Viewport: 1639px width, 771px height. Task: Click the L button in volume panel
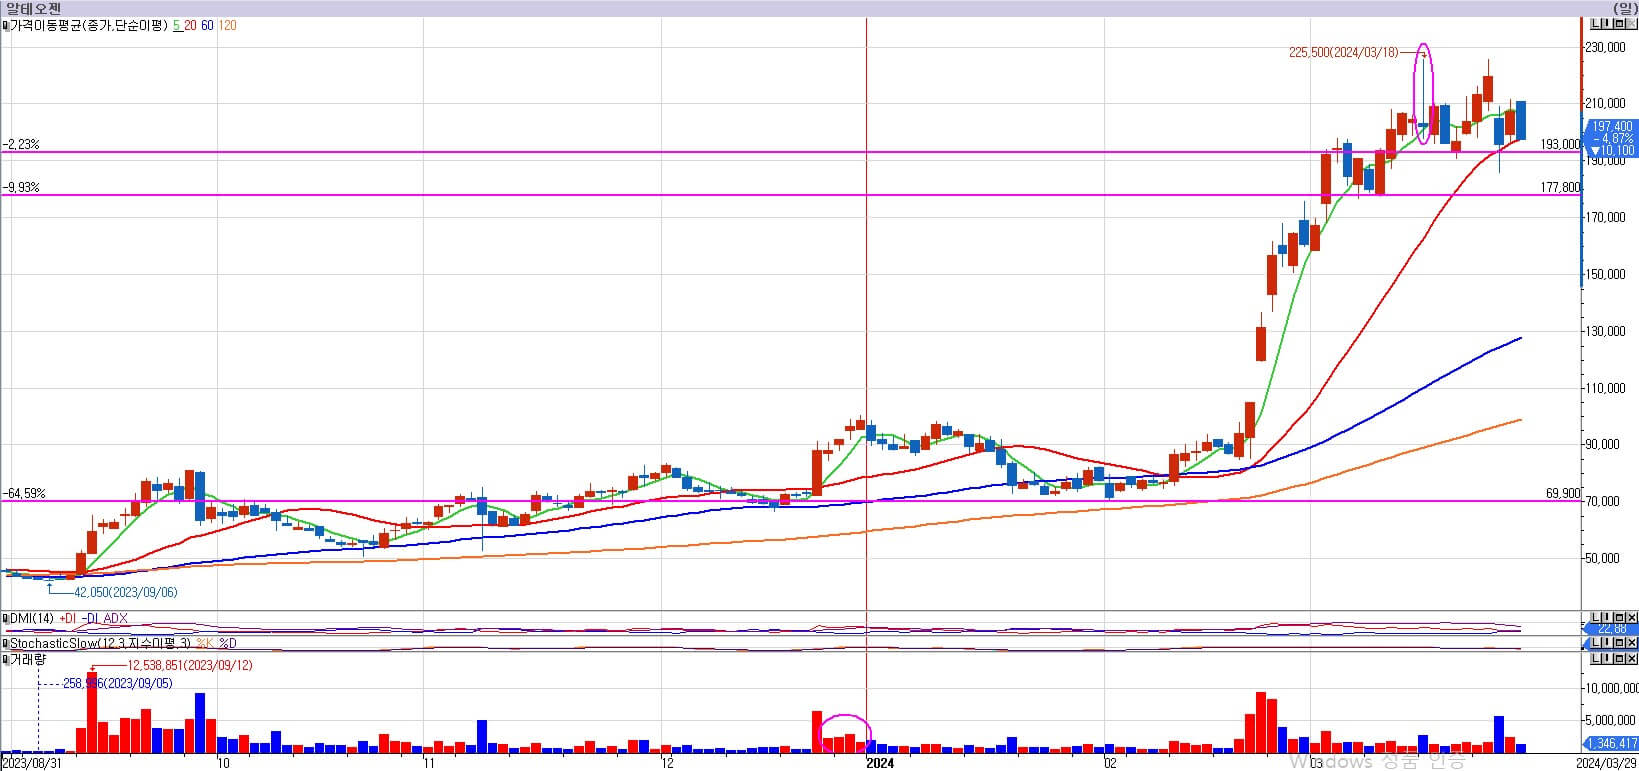point(1596,658)
